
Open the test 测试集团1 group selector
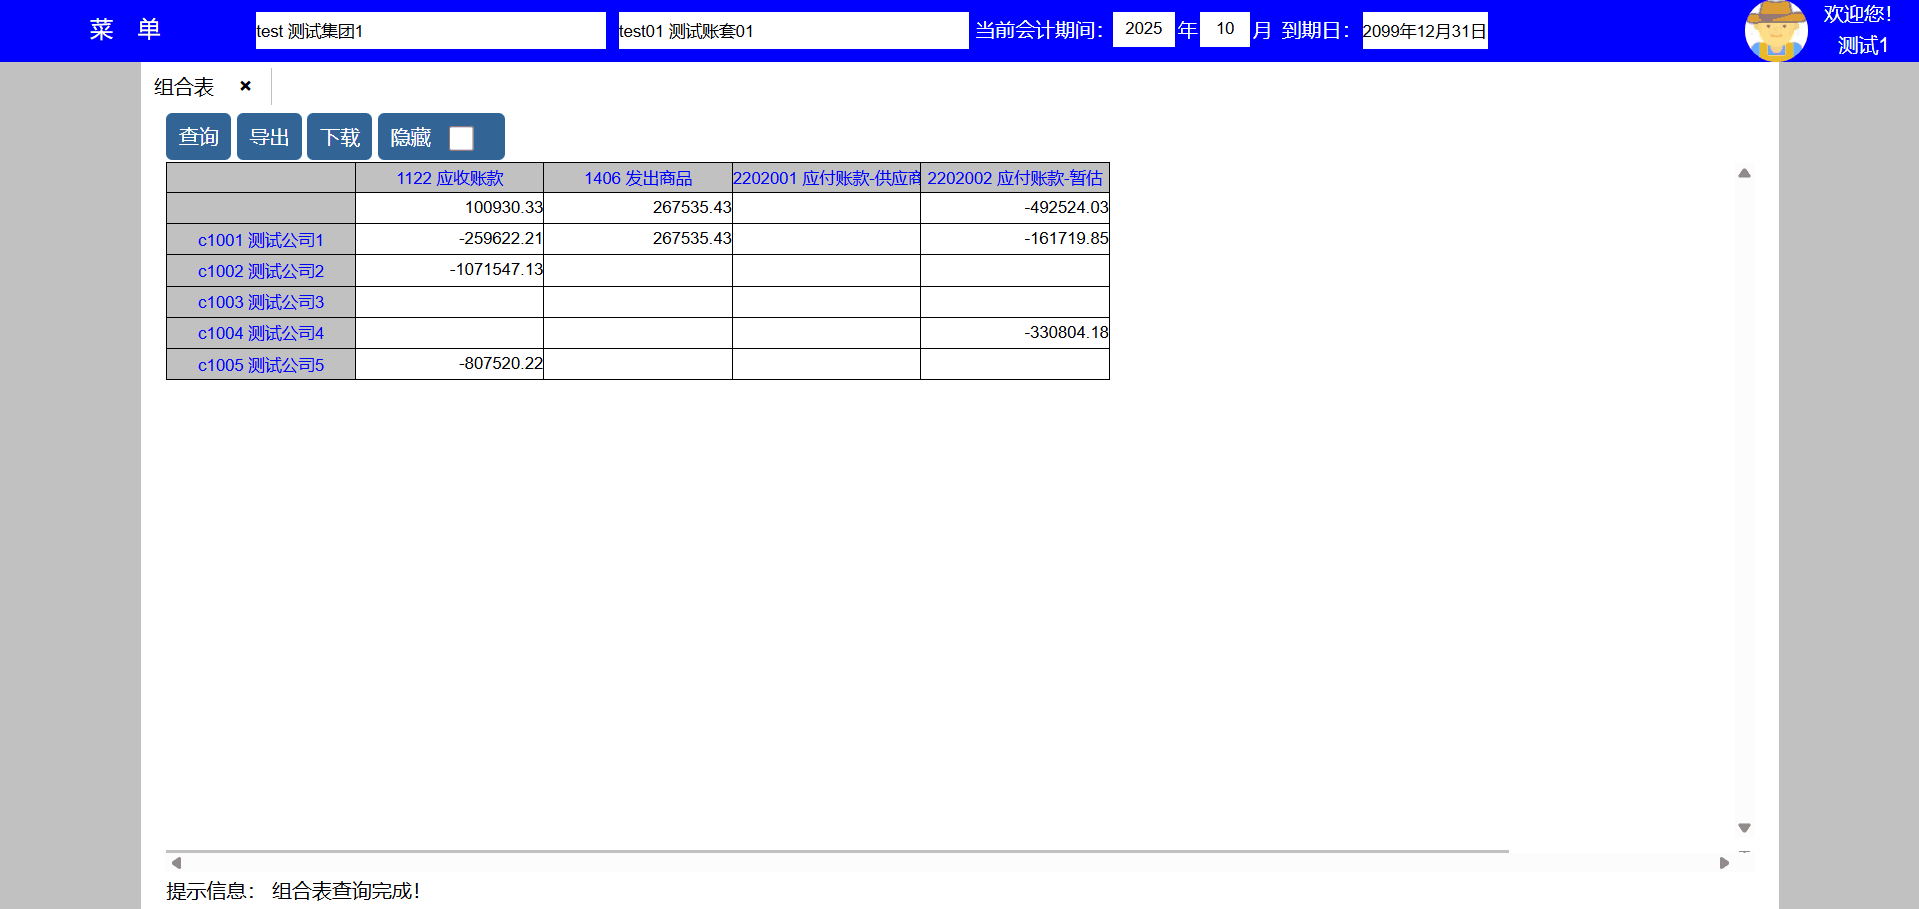point(430,31)
